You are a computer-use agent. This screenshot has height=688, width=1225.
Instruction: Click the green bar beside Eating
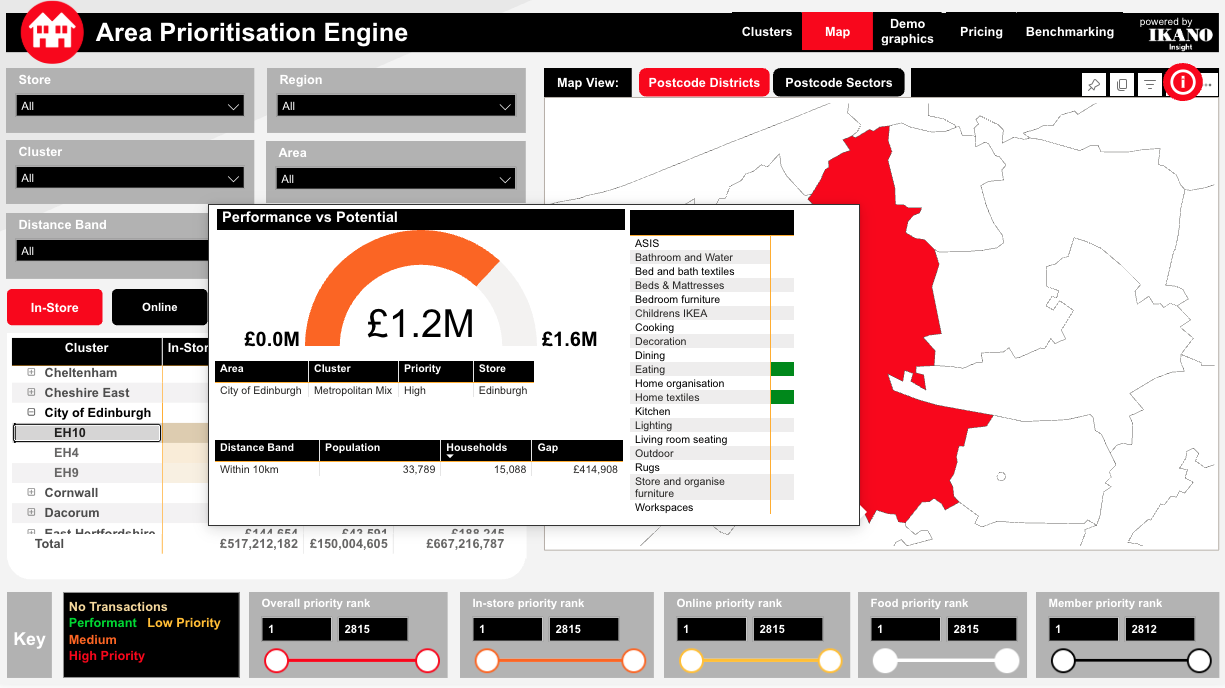[x=782, y=369]
